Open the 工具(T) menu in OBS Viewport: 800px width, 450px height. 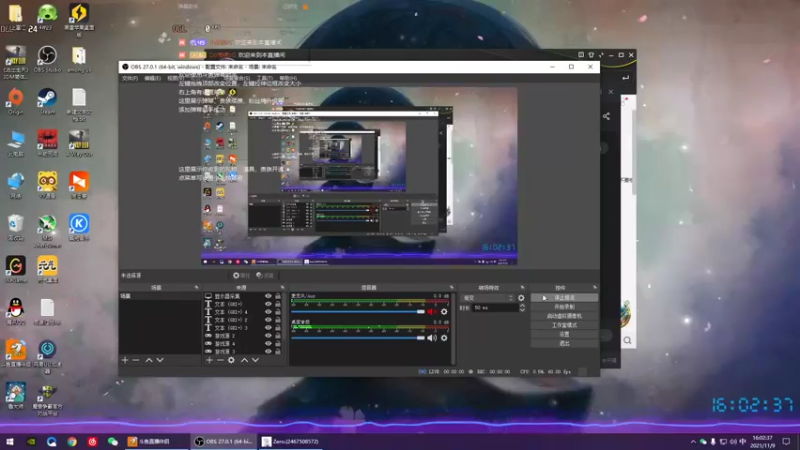coord(264,79)
